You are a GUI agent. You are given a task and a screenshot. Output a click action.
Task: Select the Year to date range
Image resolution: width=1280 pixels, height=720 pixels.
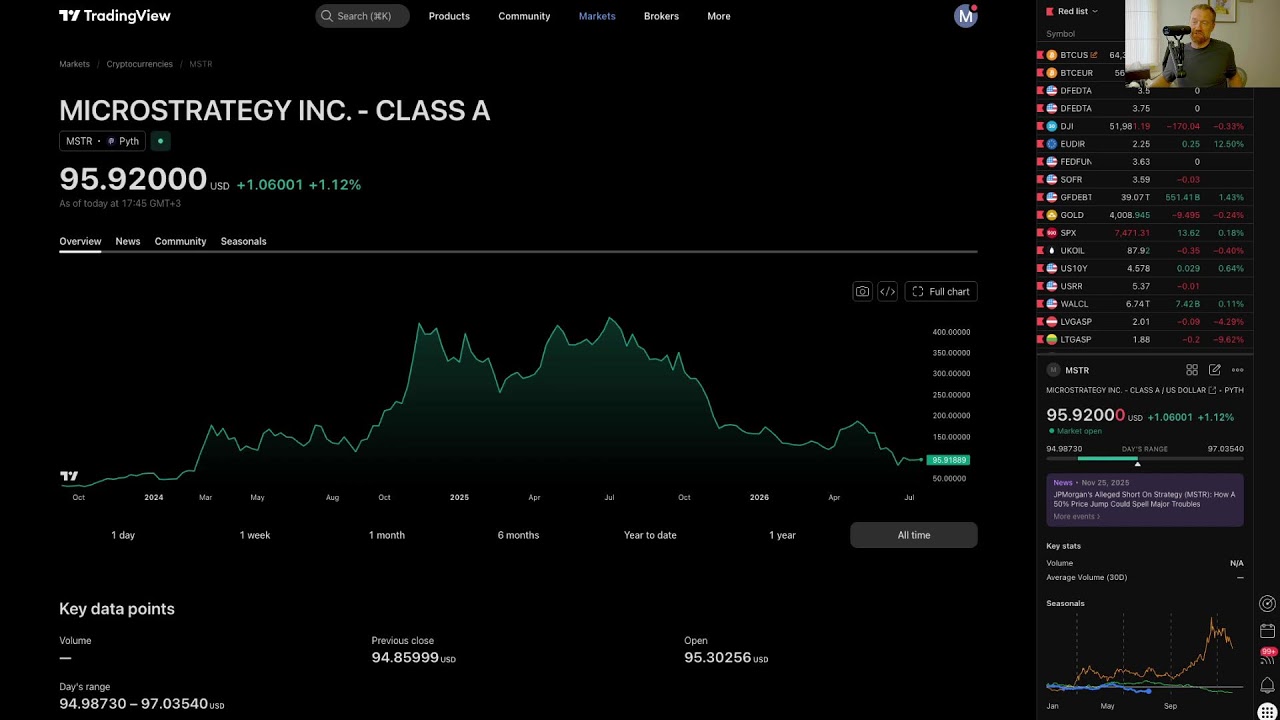click(x=650, y=535)
